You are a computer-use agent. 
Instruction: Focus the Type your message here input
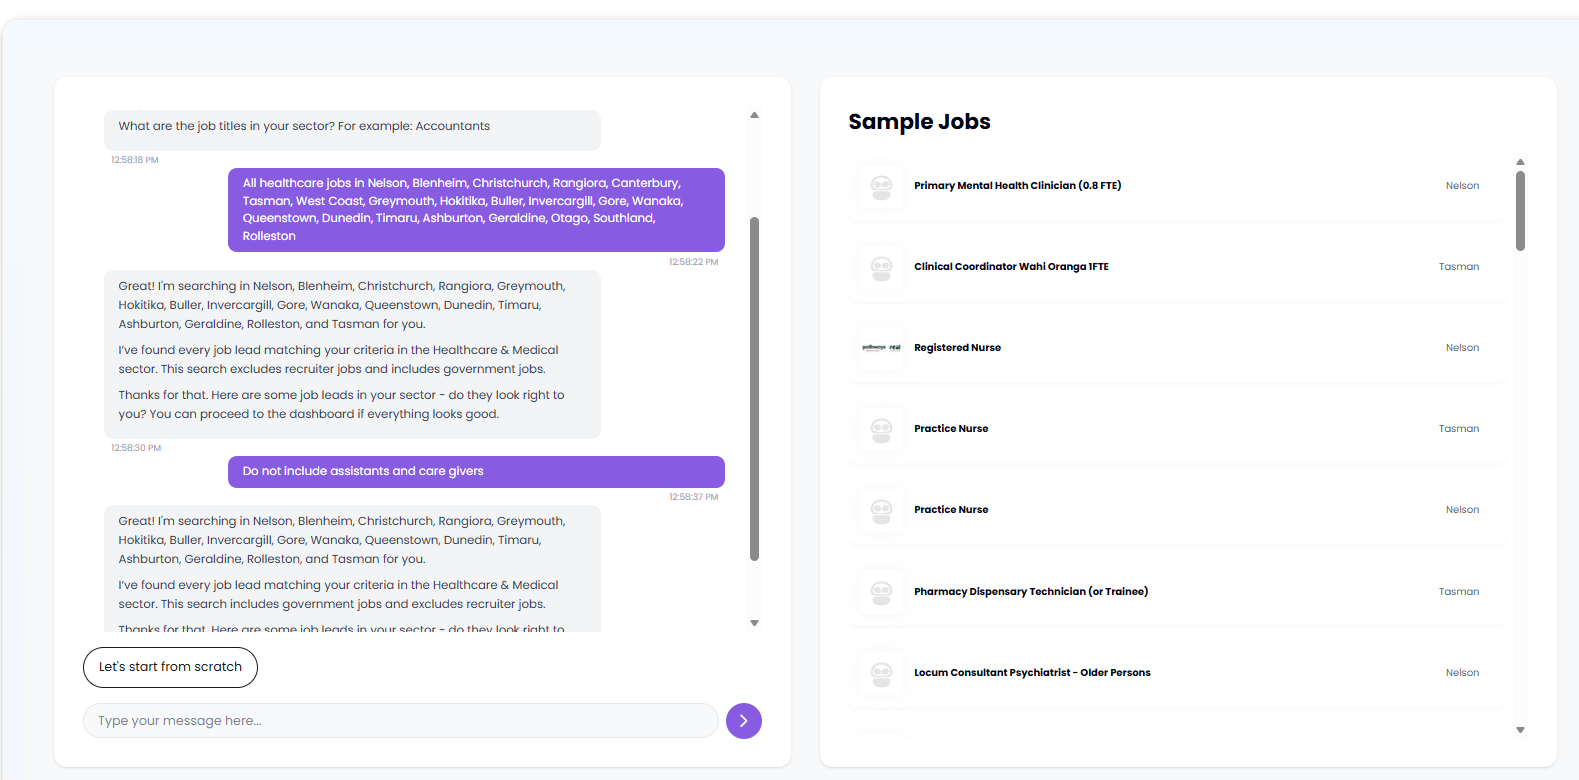coord(400,721)
